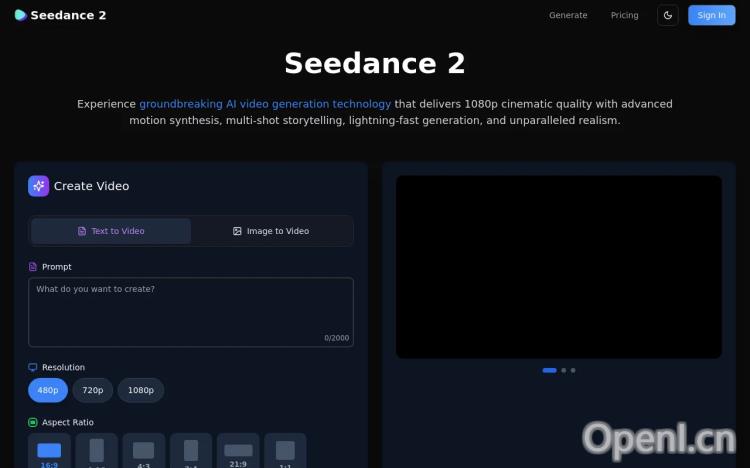The height and width of the screenshot is (468, 750).
Task: Select 480p resolution
Action: point(48,390)
